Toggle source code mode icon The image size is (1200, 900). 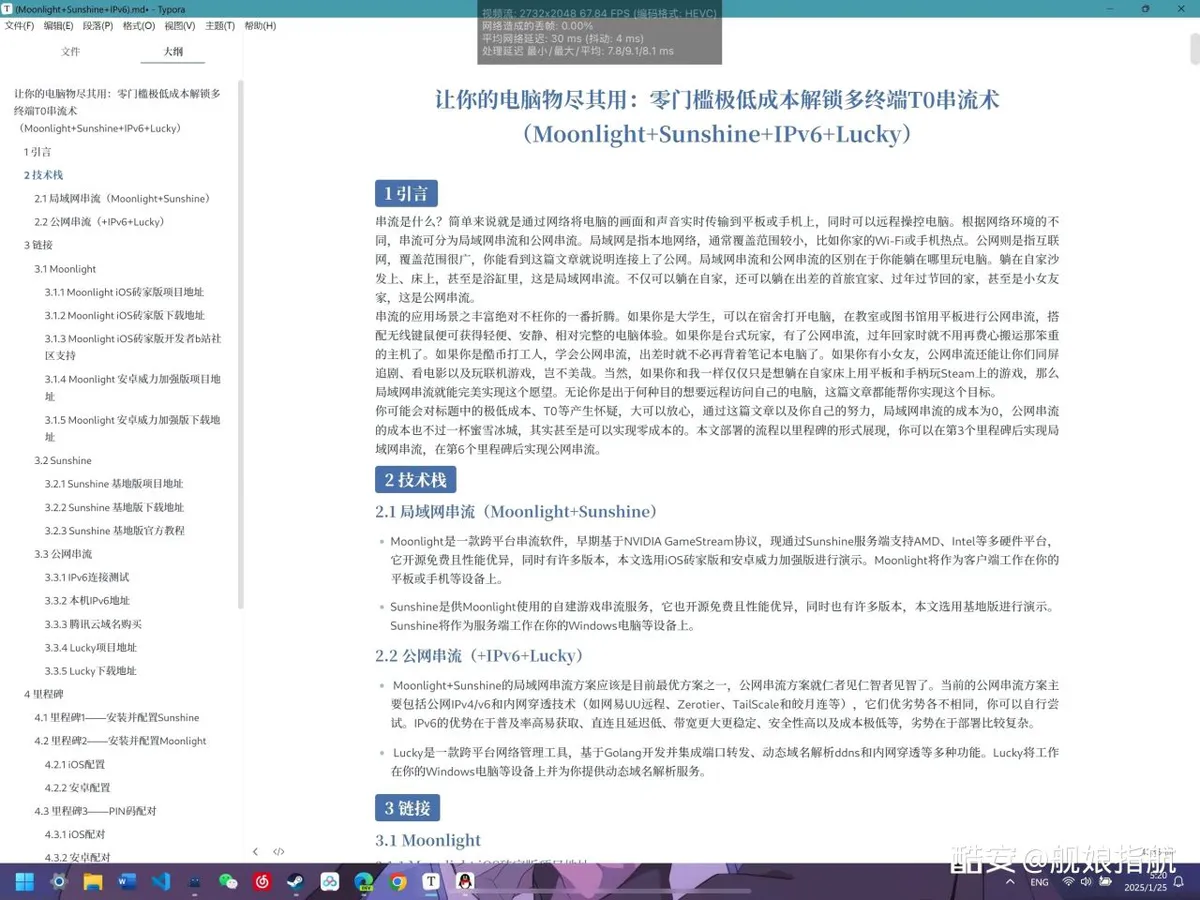[x=279, y=852]
